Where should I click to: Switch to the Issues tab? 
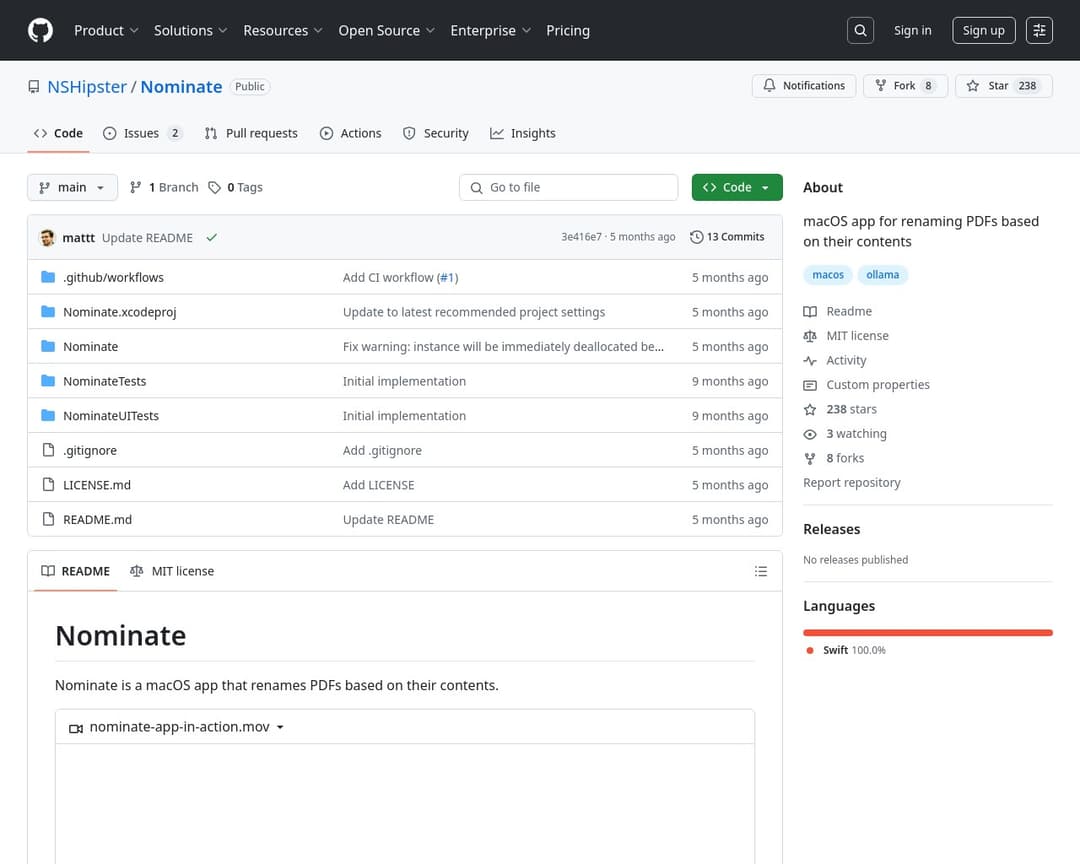143,133
